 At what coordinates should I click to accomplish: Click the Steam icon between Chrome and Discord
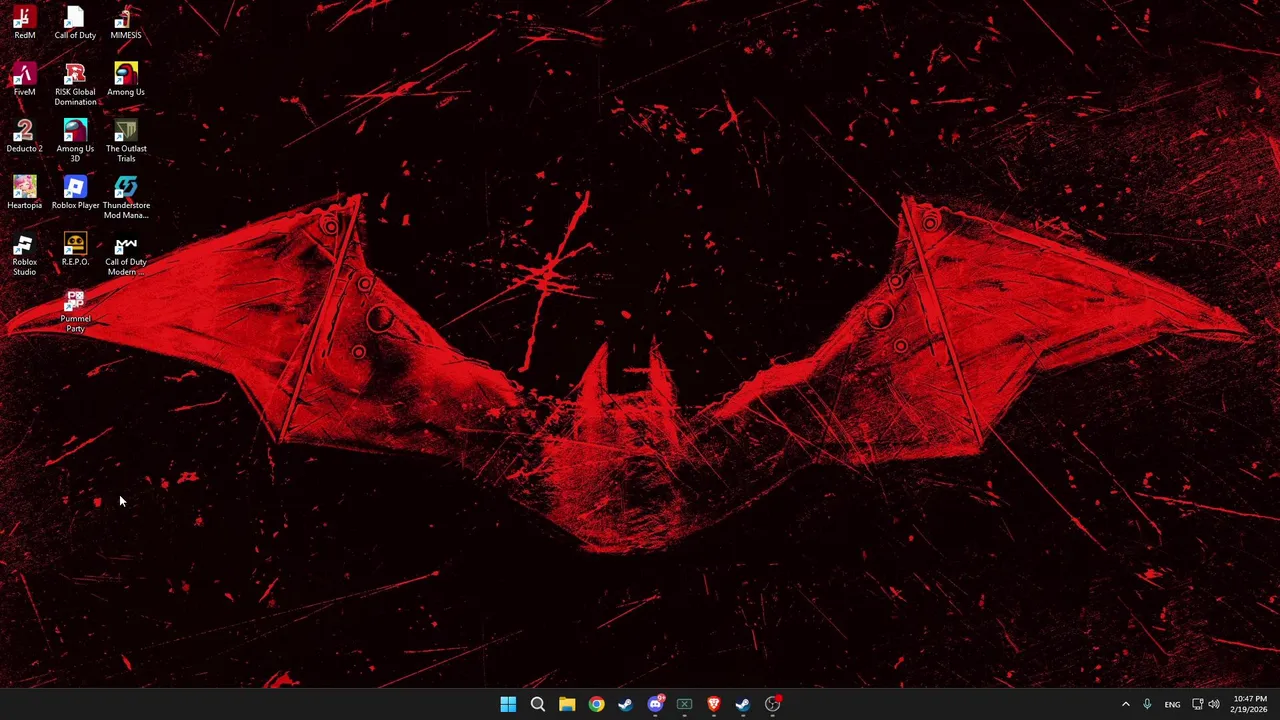point(625,704)
